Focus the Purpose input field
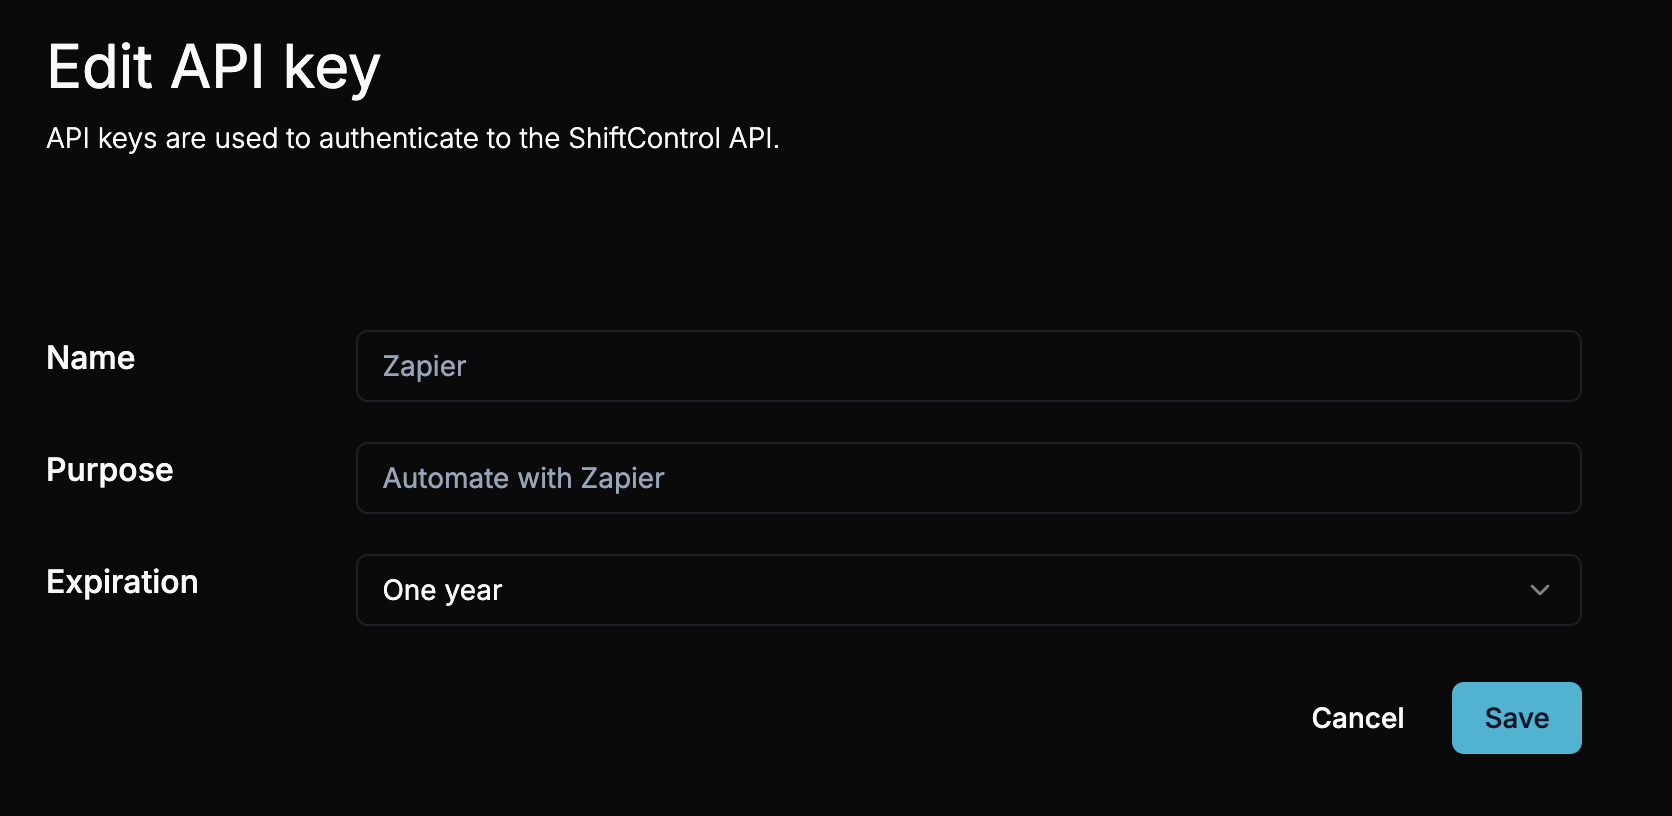Viewport: 1672px width, 816px height. [968, 478]
